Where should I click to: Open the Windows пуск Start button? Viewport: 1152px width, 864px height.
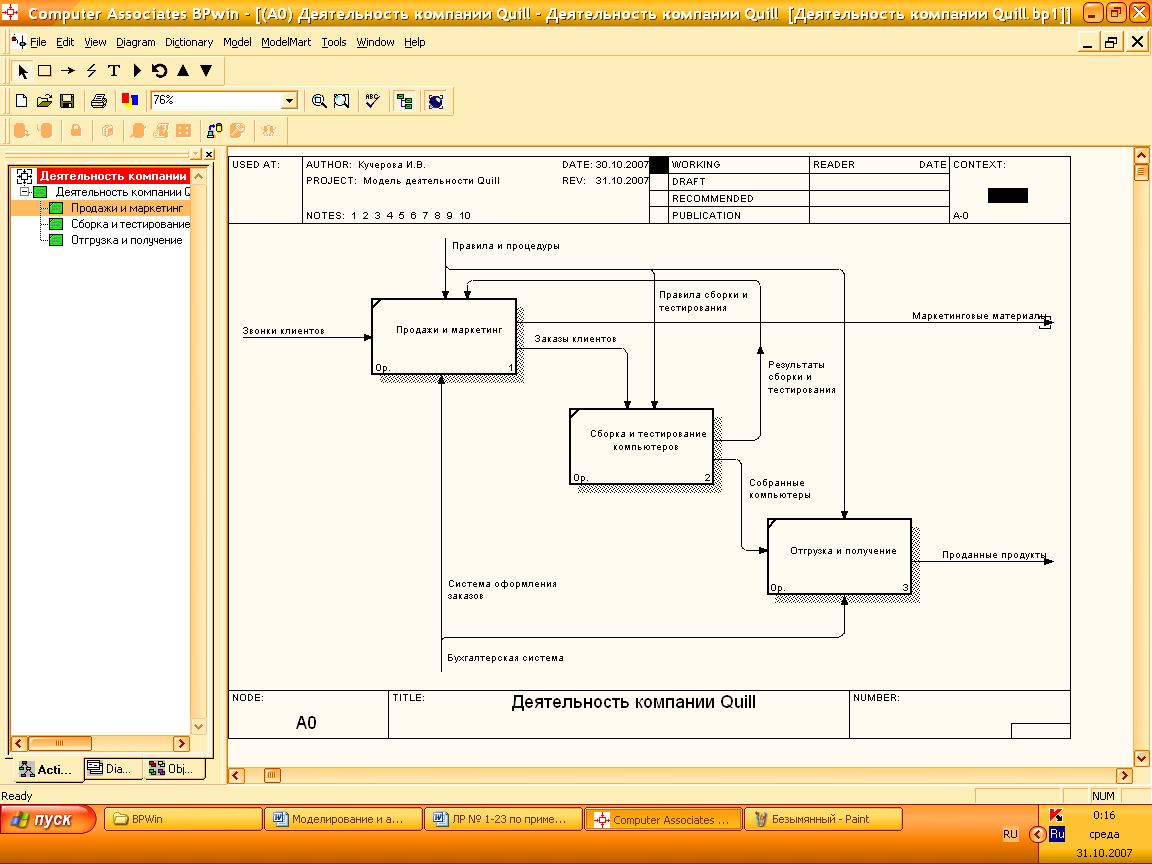(48, 819)
